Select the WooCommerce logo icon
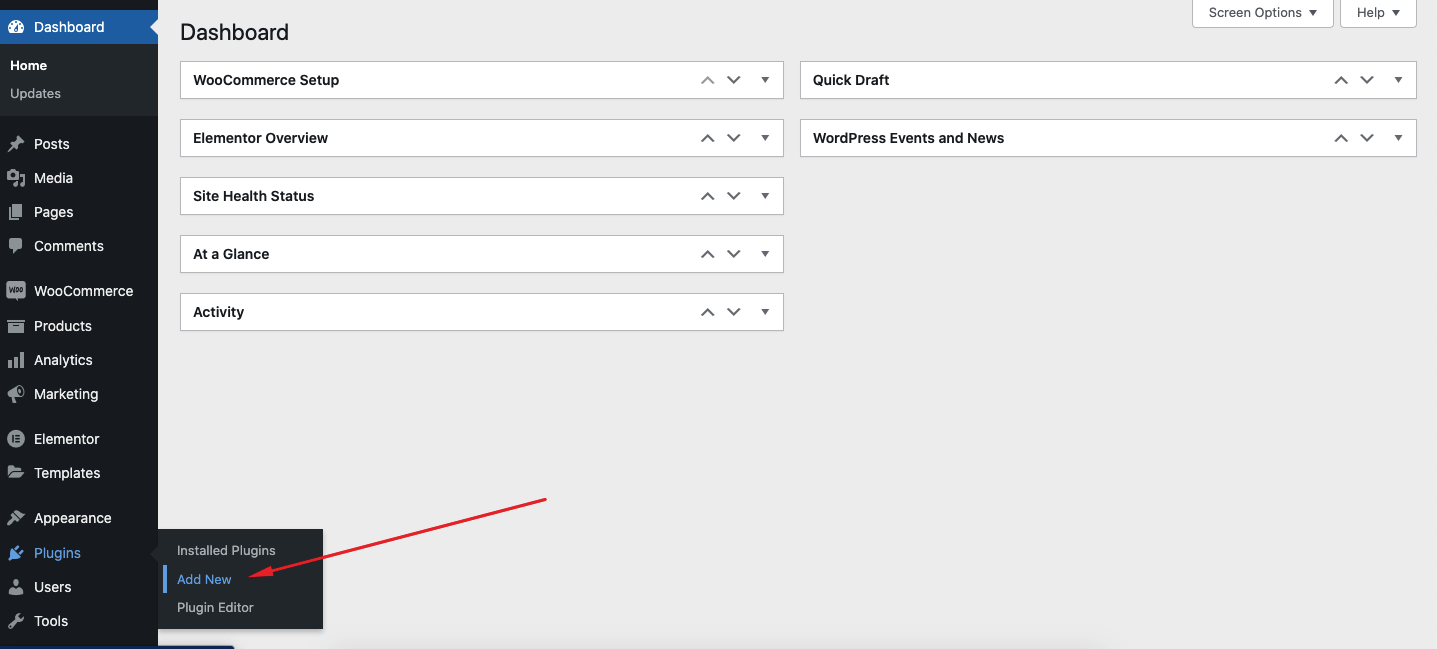 [18, 291]
